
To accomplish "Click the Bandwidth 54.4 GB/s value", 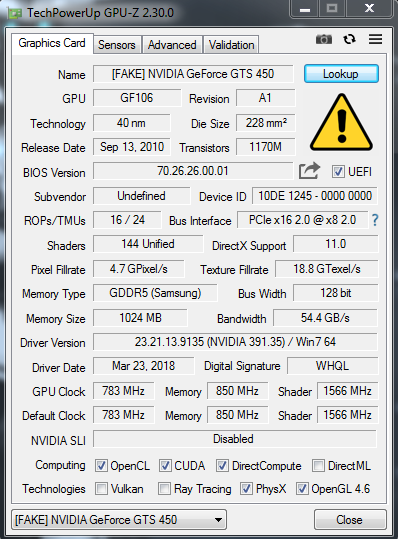I will click(x=325, y=318).
